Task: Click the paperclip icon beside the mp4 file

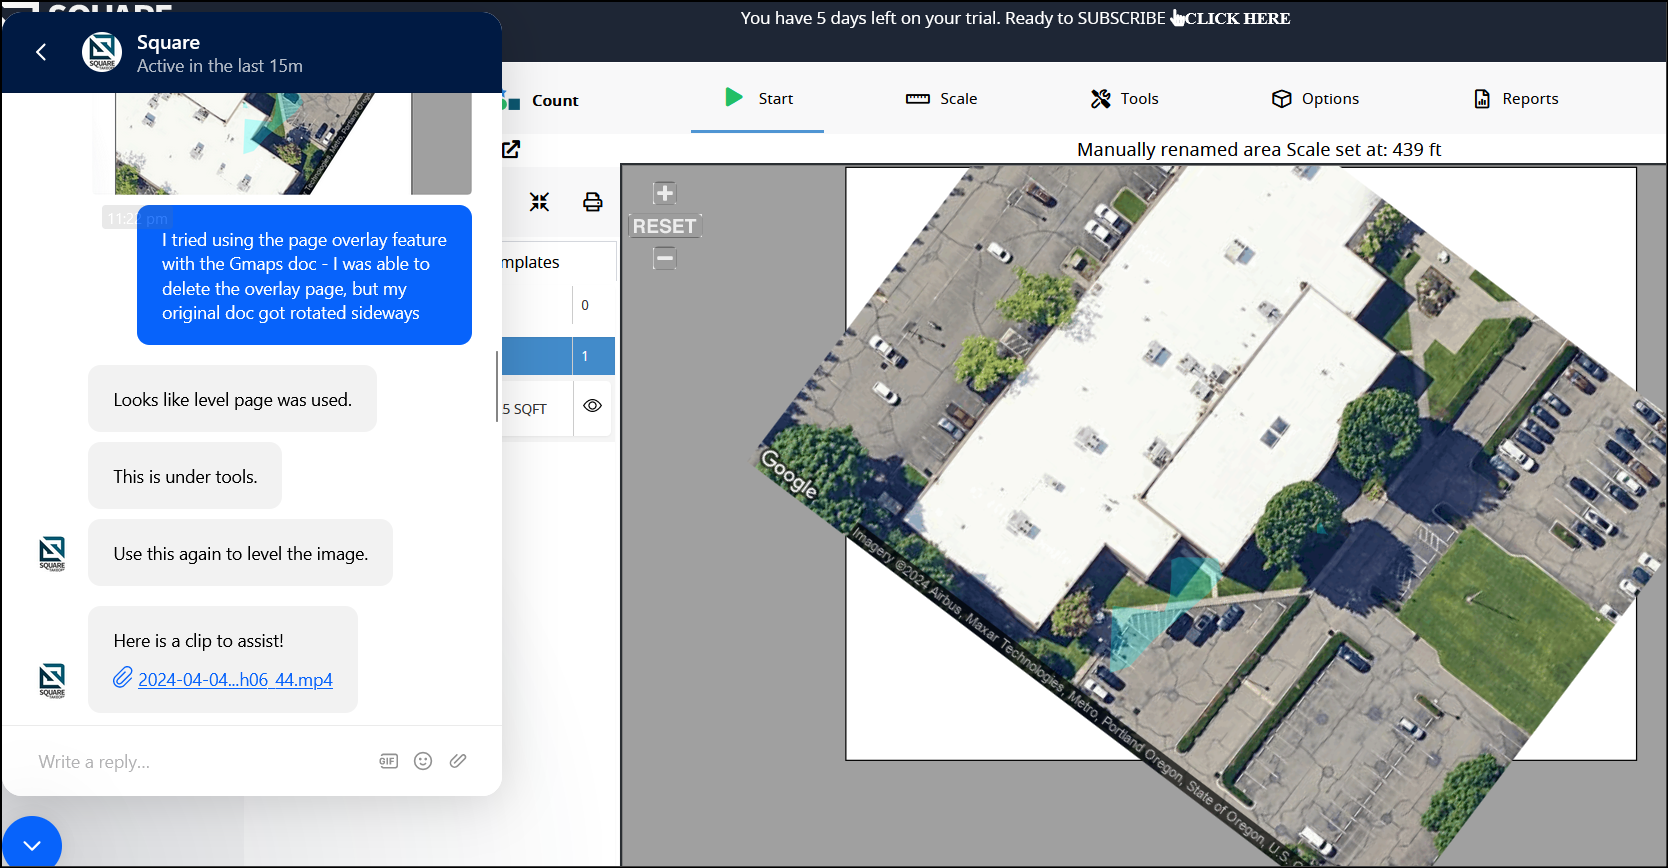Action: tap(123, 678)
